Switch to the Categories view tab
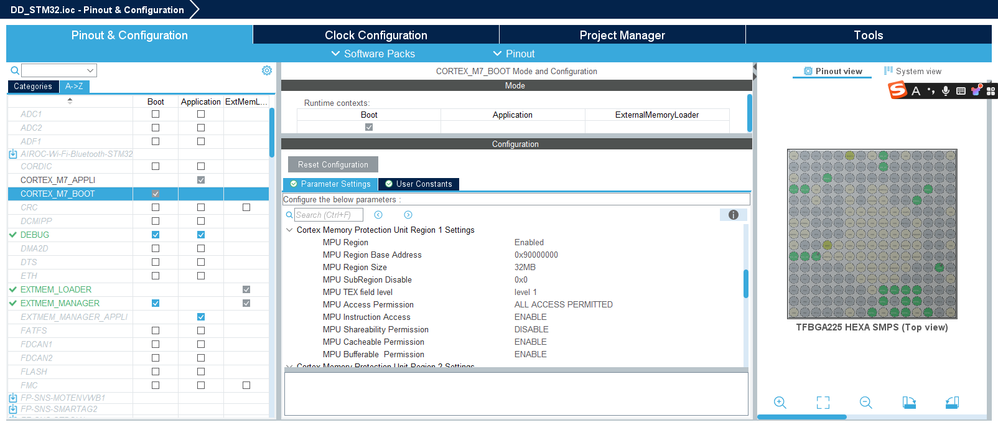Image resolution: width=998 pixels, height=427 pixels. (x=33, y=87)
